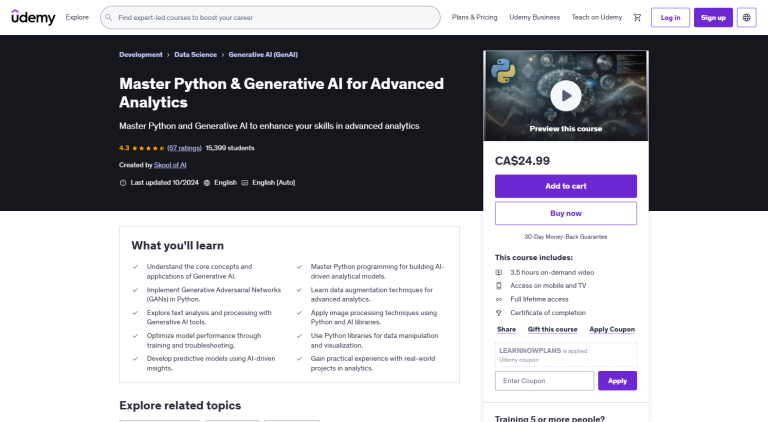Navigate to Development breadcrumb
The height and width of the screenshot is (422, 768).
point(141,55)
